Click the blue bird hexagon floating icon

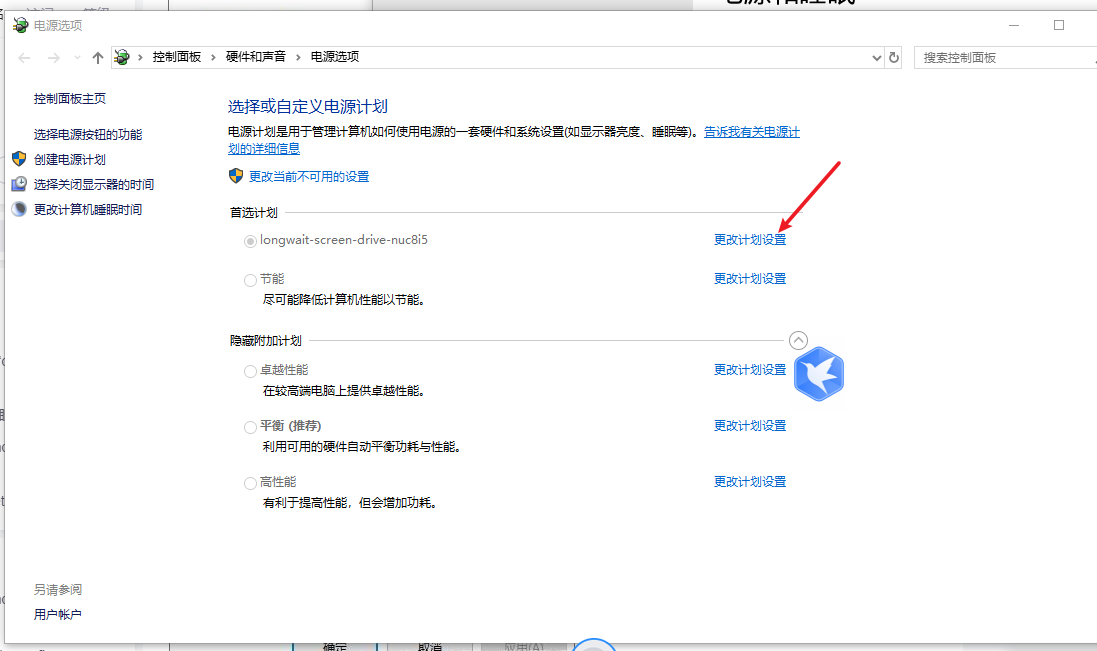(819, 374)
